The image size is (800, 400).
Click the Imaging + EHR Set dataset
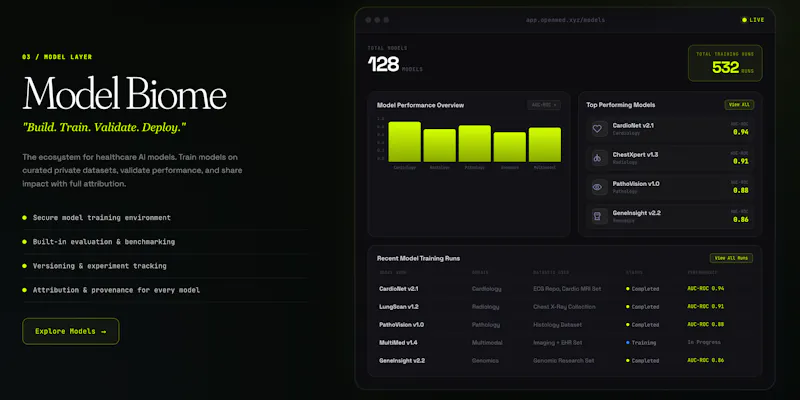558,343
